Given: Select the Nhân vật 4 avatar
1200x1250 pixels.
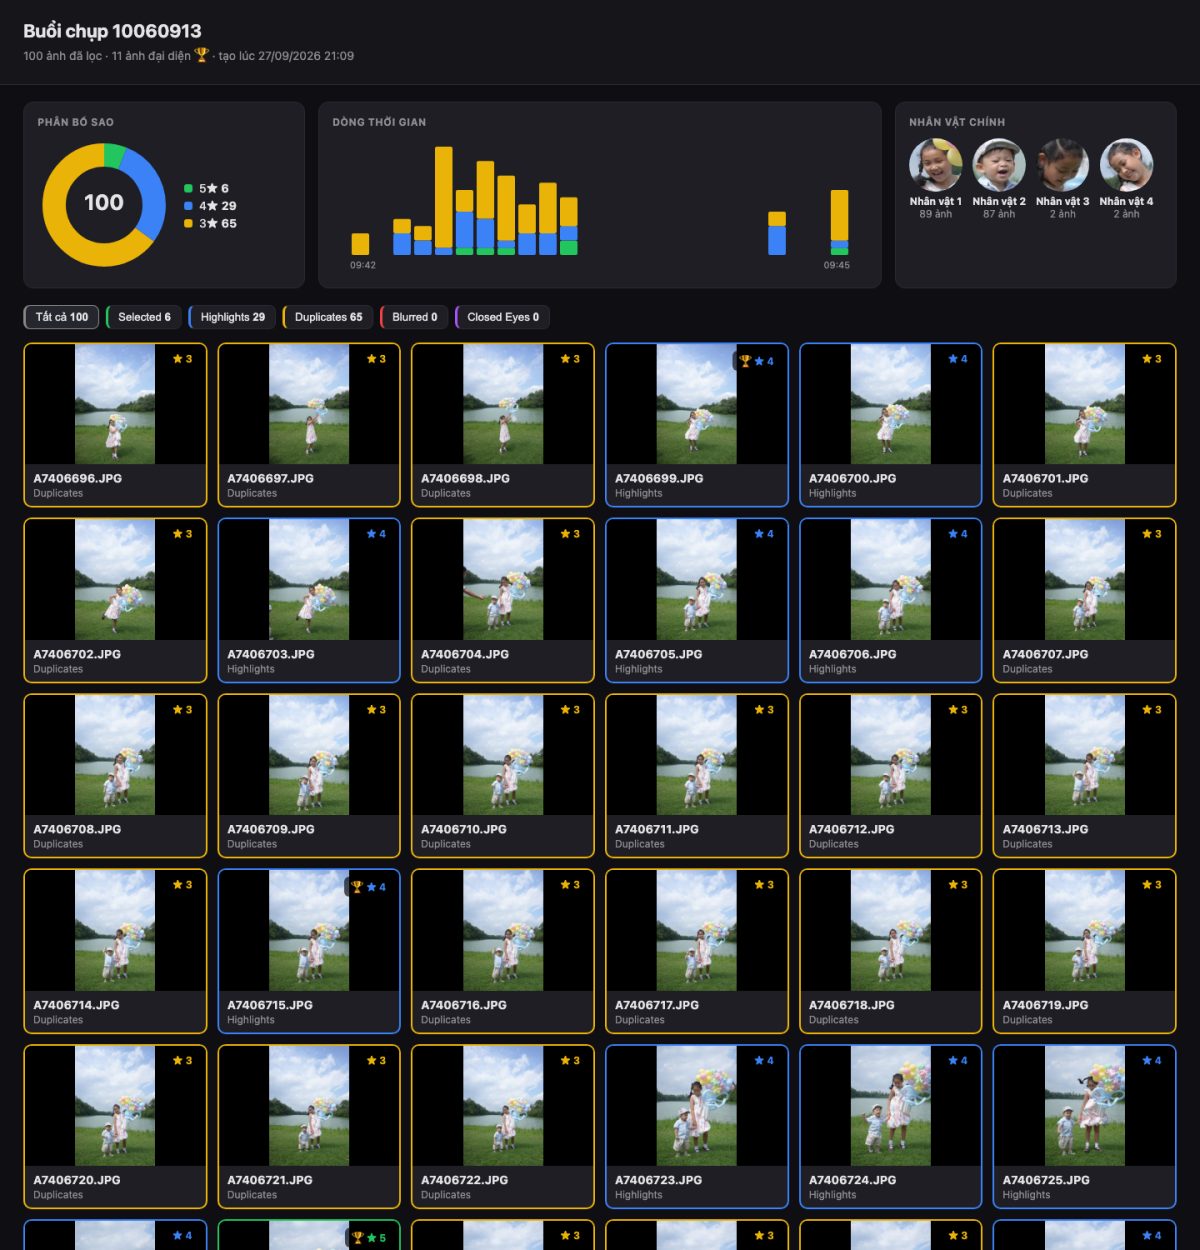Looking at the screenshot, I should coord(1126,165).
